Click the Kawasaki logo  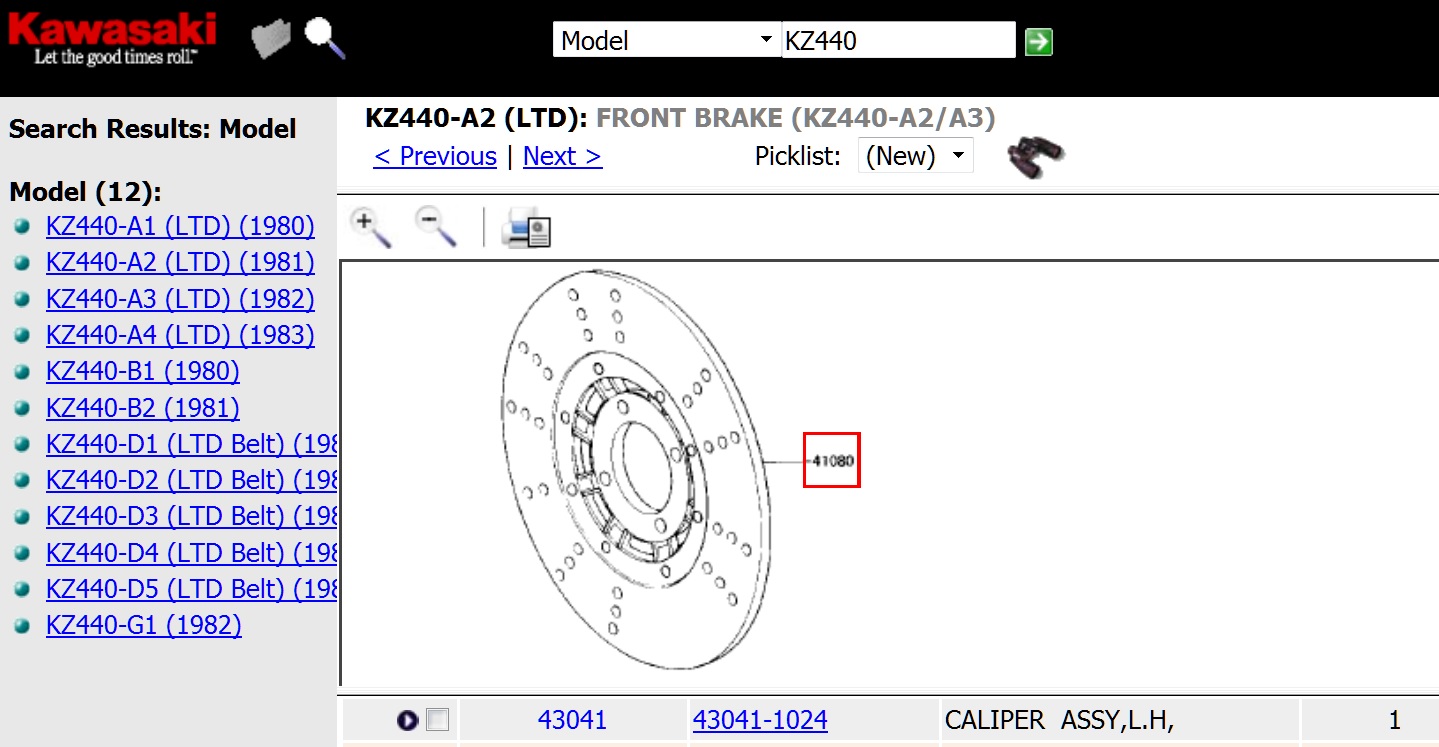[x=112, y=38]
